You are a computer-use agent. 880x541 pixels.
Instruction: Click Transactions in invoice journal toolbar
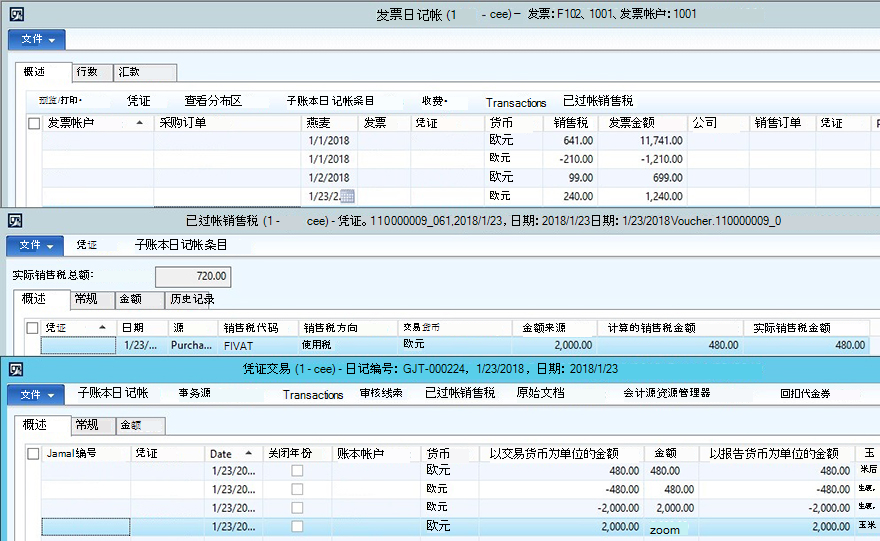click(x=516, y=103)
